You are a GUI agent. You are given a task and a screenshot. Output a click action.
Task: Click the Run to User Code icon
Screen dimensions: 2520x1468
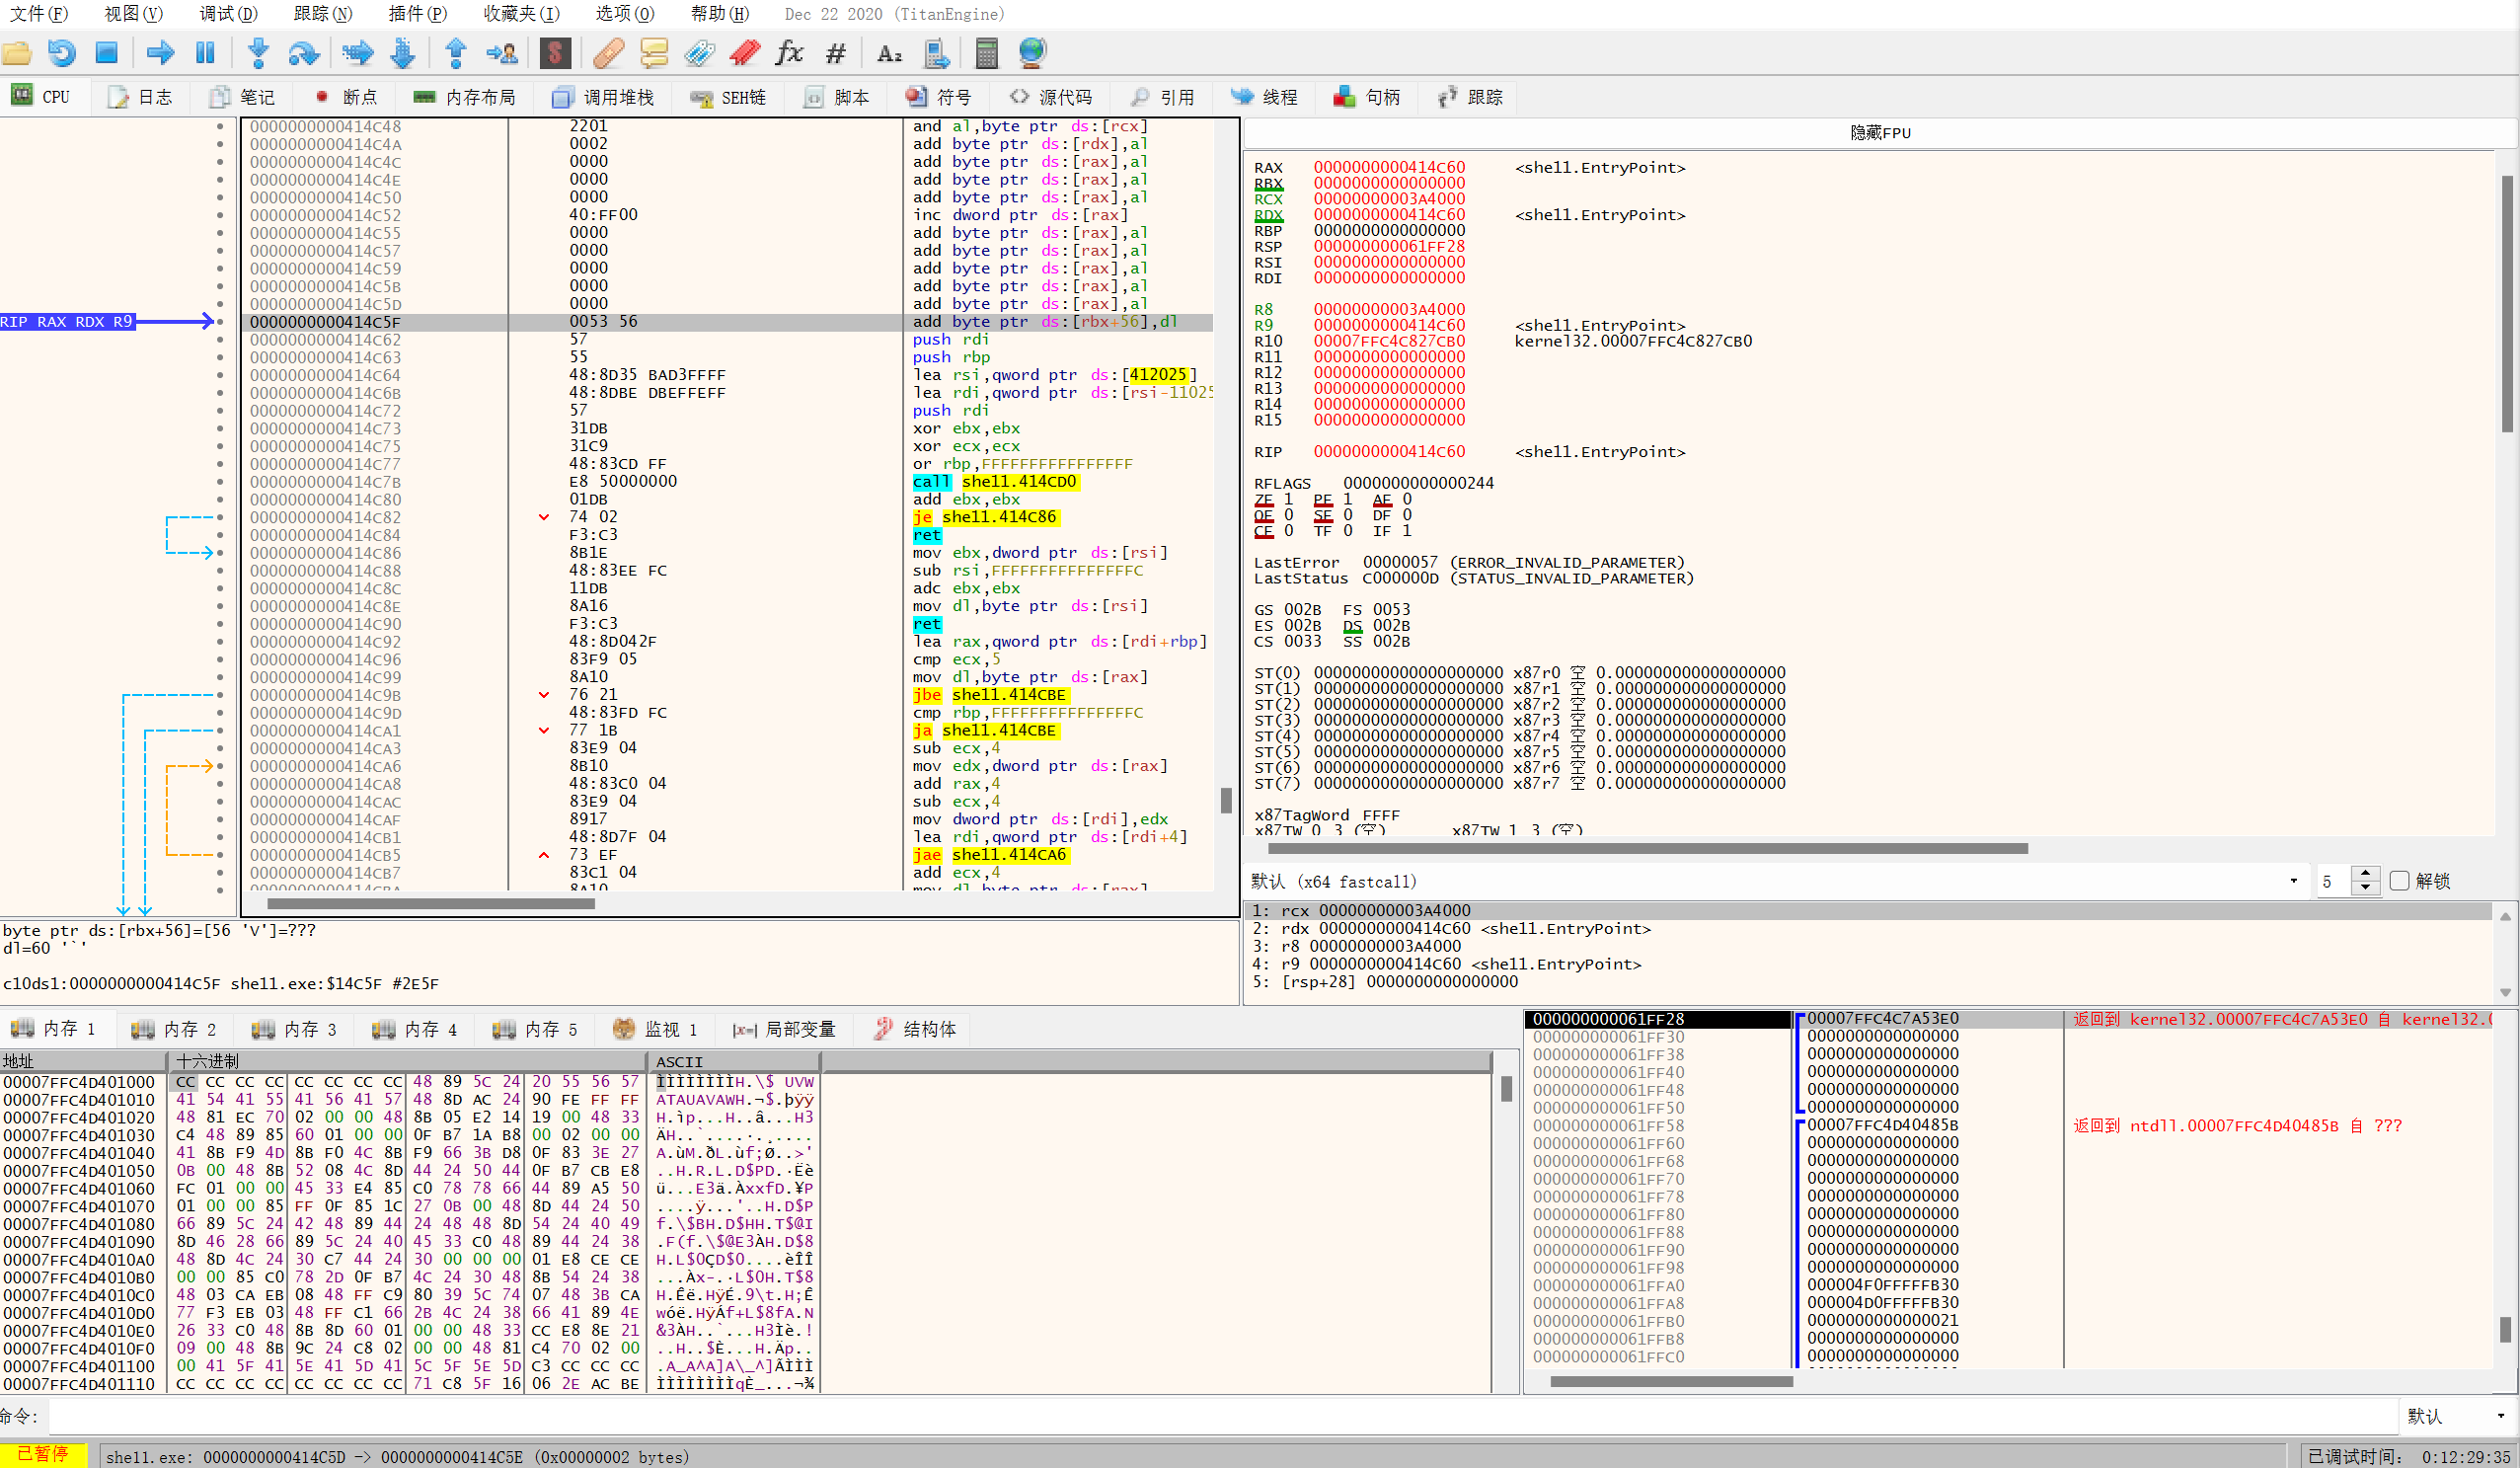[x=502, y=53]
